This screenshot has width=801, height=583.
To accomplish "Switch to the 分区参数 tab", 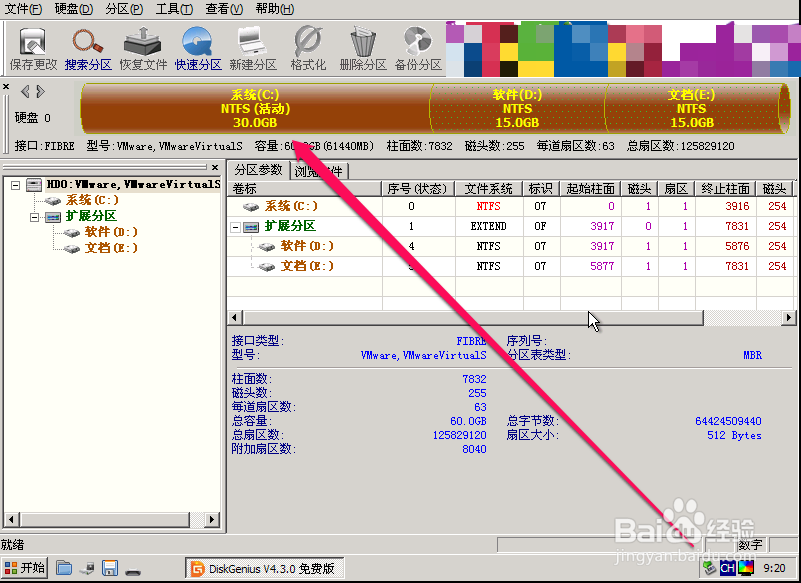I will click(258, 170).
